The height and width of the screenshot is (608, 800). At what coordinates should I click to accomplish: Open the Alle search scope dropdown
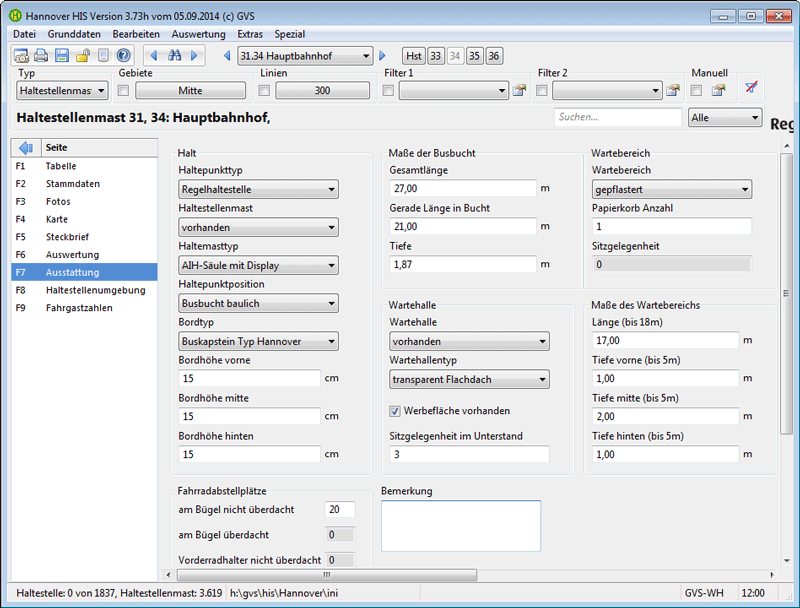click(x=725, y=118)
